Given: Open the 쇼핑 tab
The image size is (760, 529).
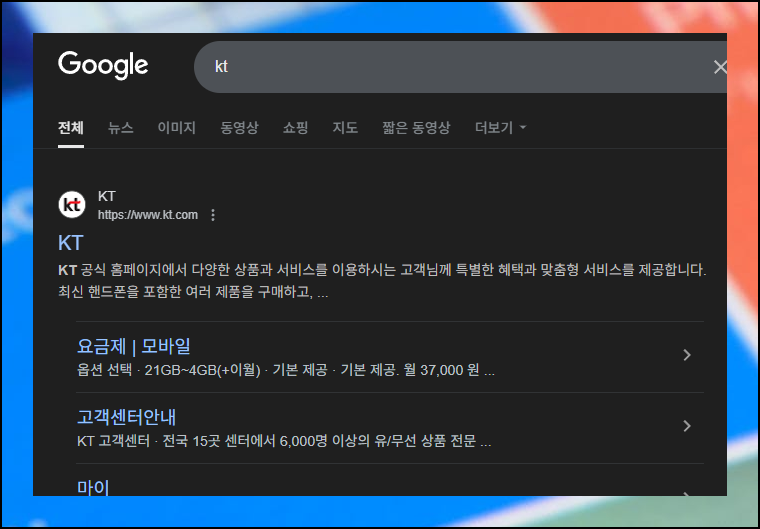Looking at the screenshot, I should coord(295,128).
